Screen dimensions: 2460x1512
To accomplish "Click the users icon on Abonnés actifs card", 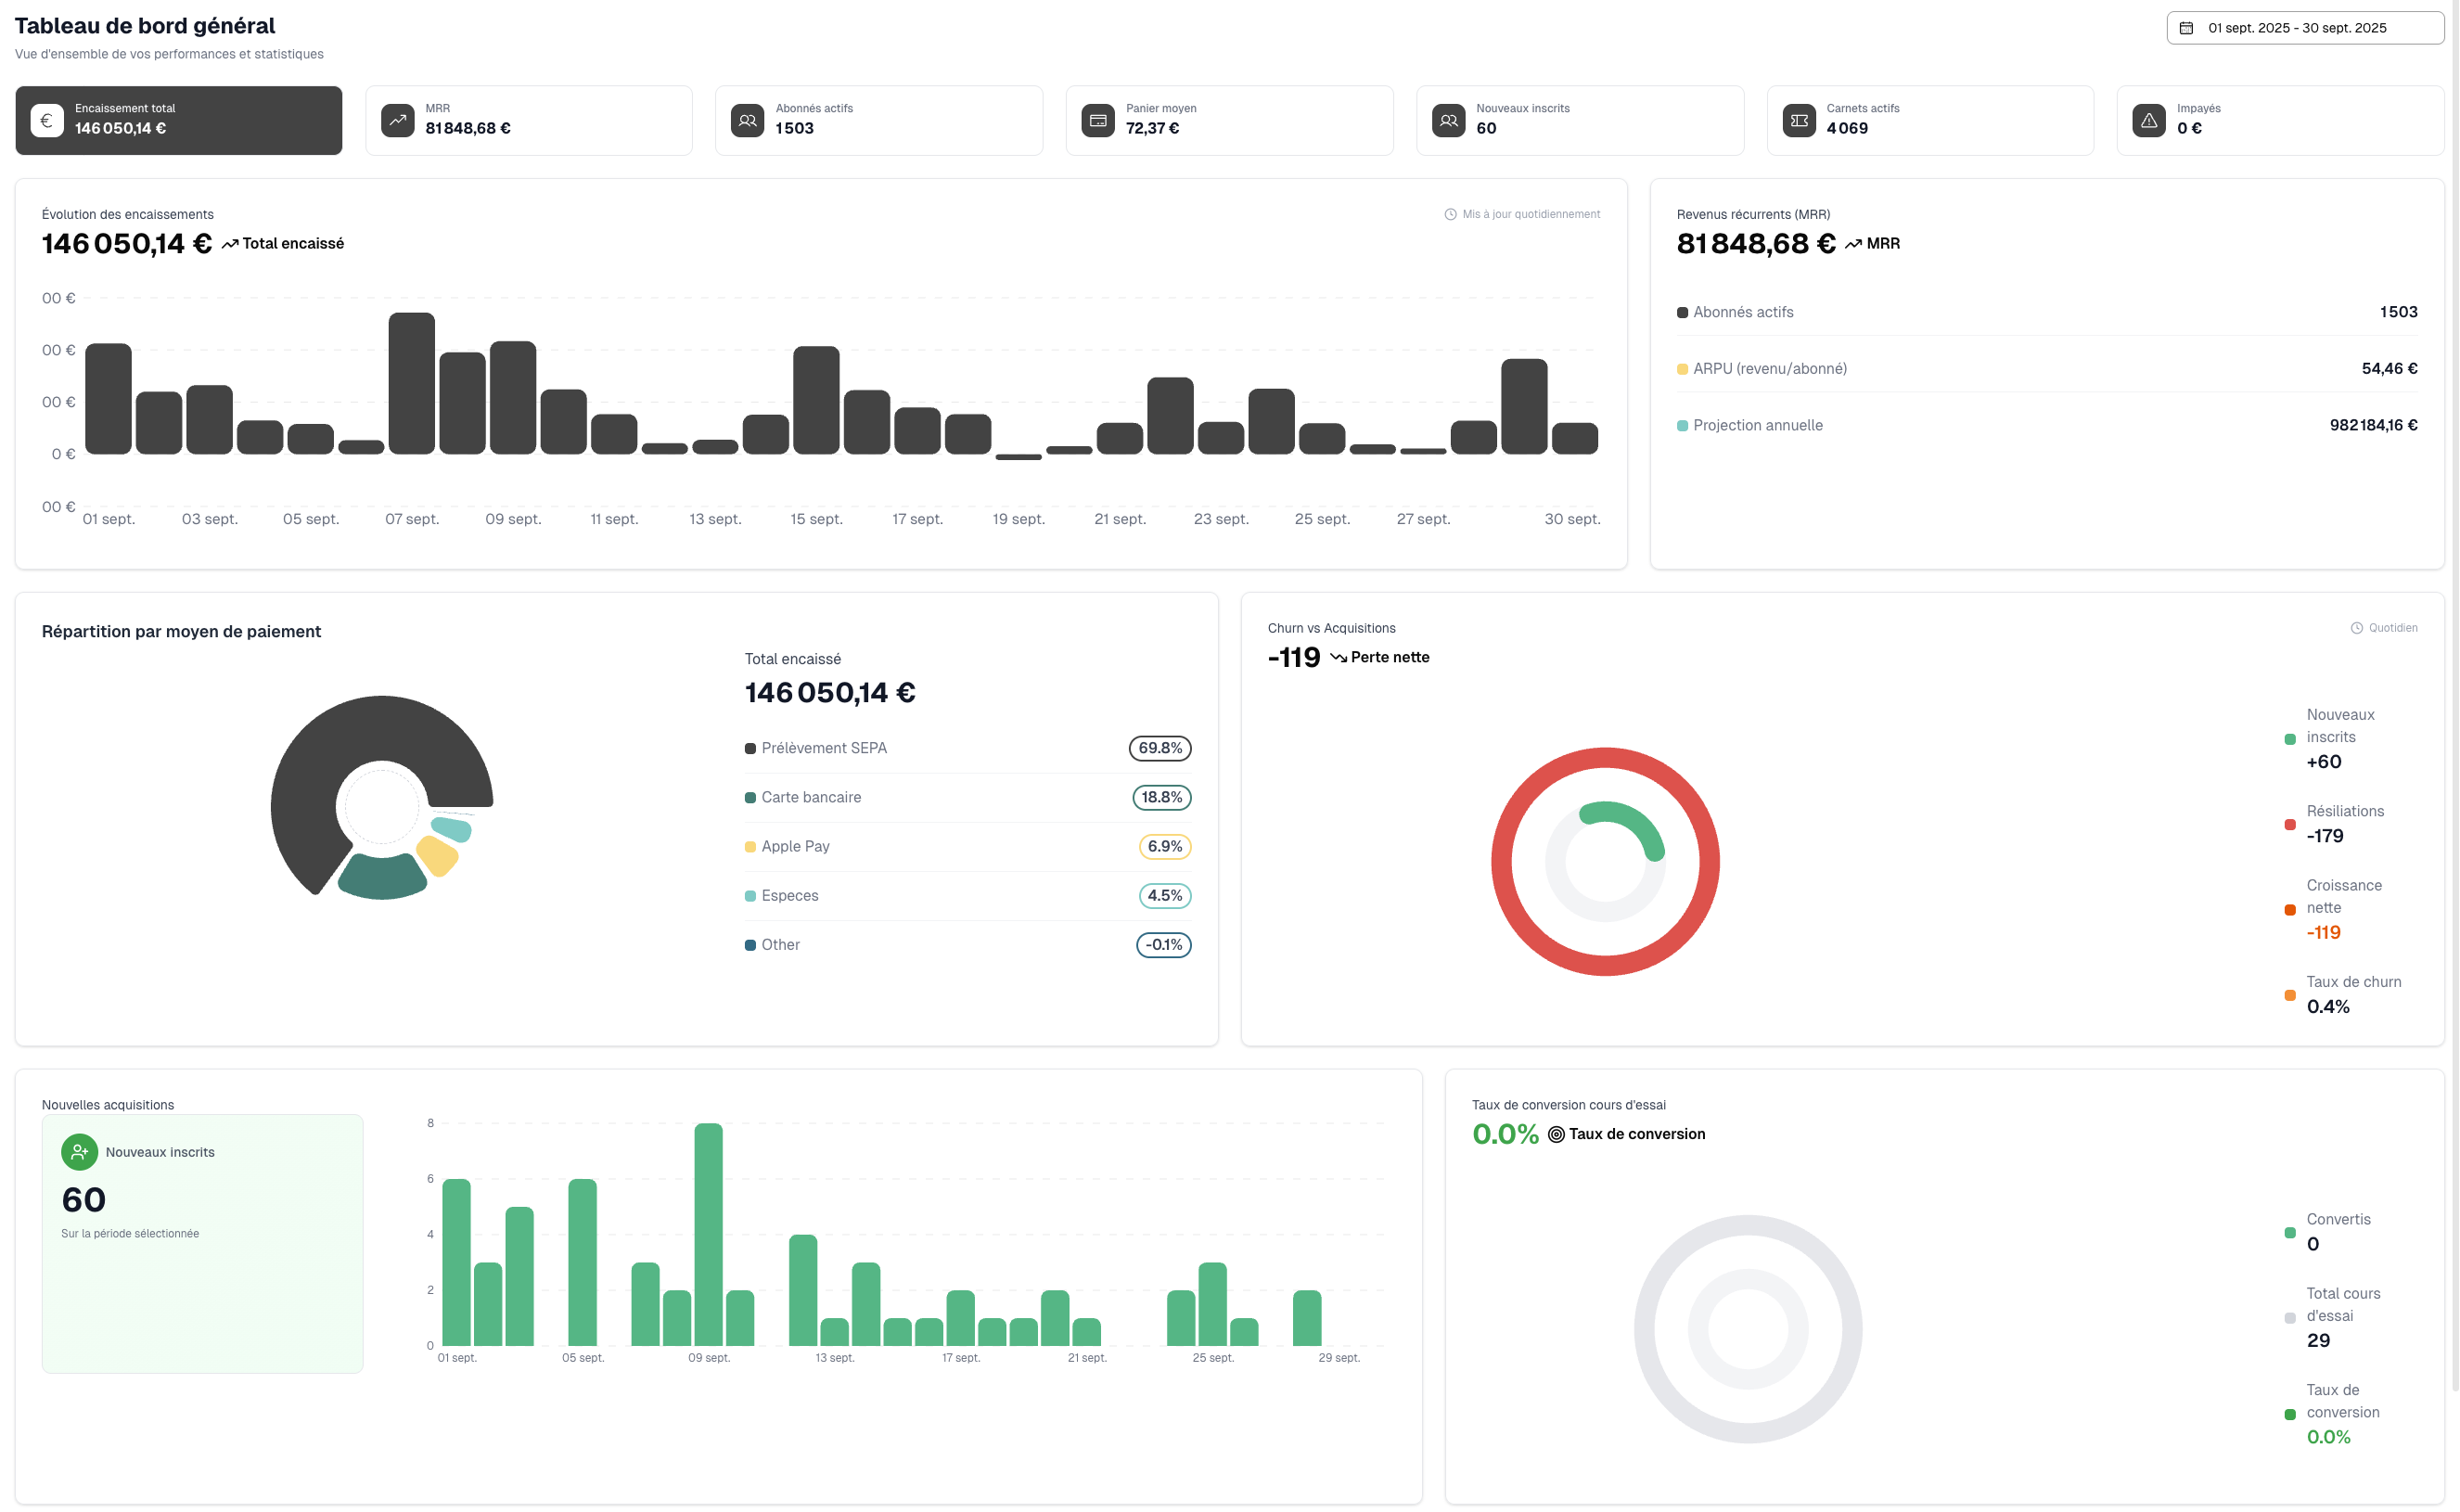I will pos(748,120).
